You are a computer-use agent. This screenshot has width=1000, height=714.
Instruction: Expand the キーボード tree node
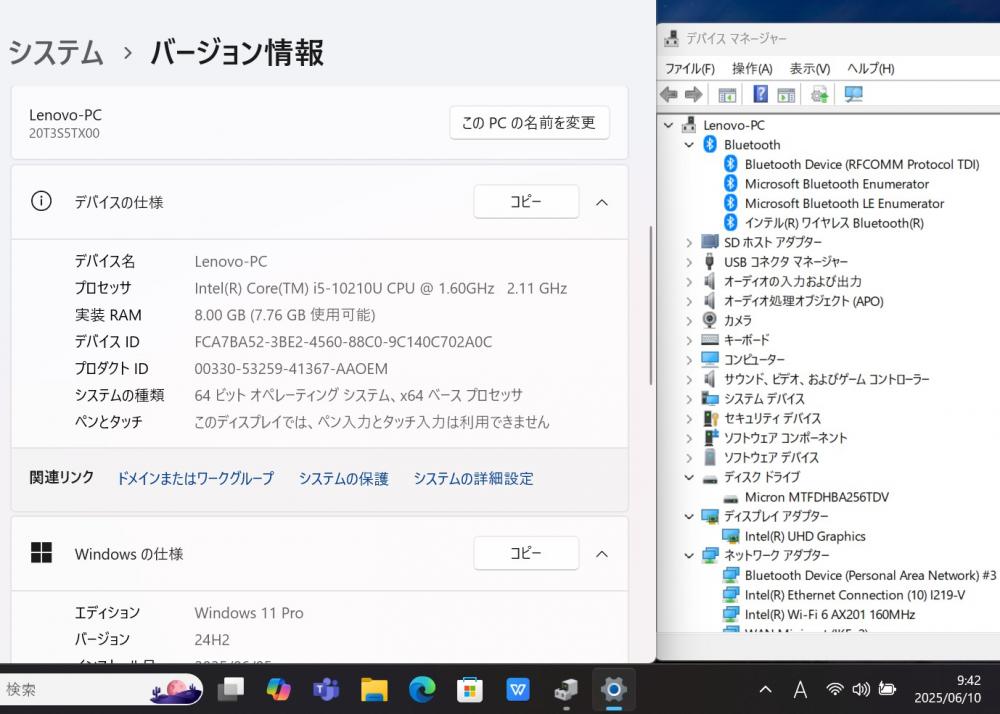(689, 340)
